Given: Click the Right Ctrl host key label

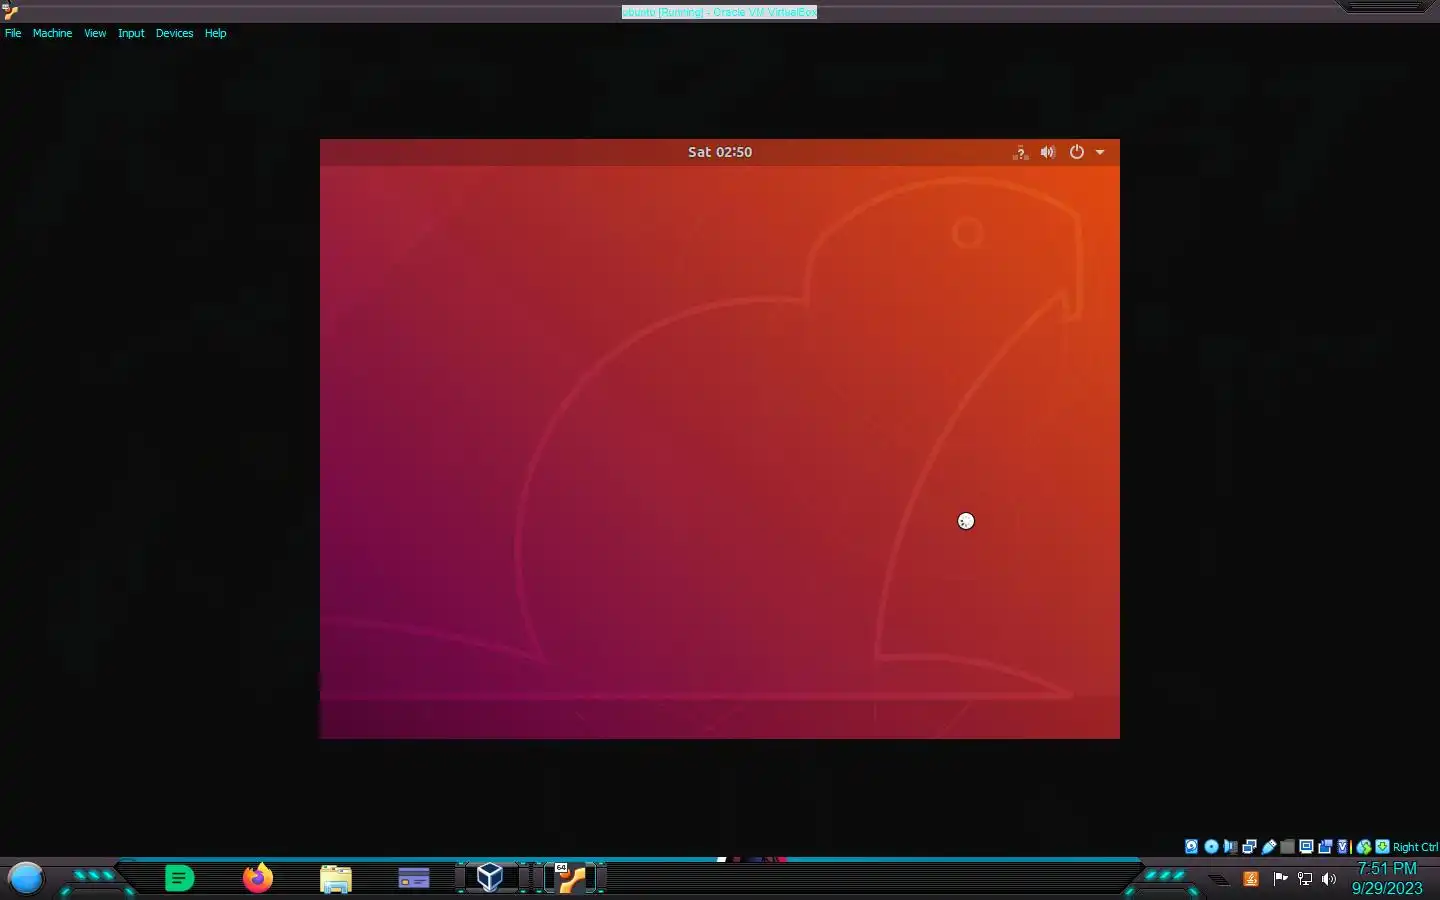Looking at the screenshot, I should [x=1415, y=847].
